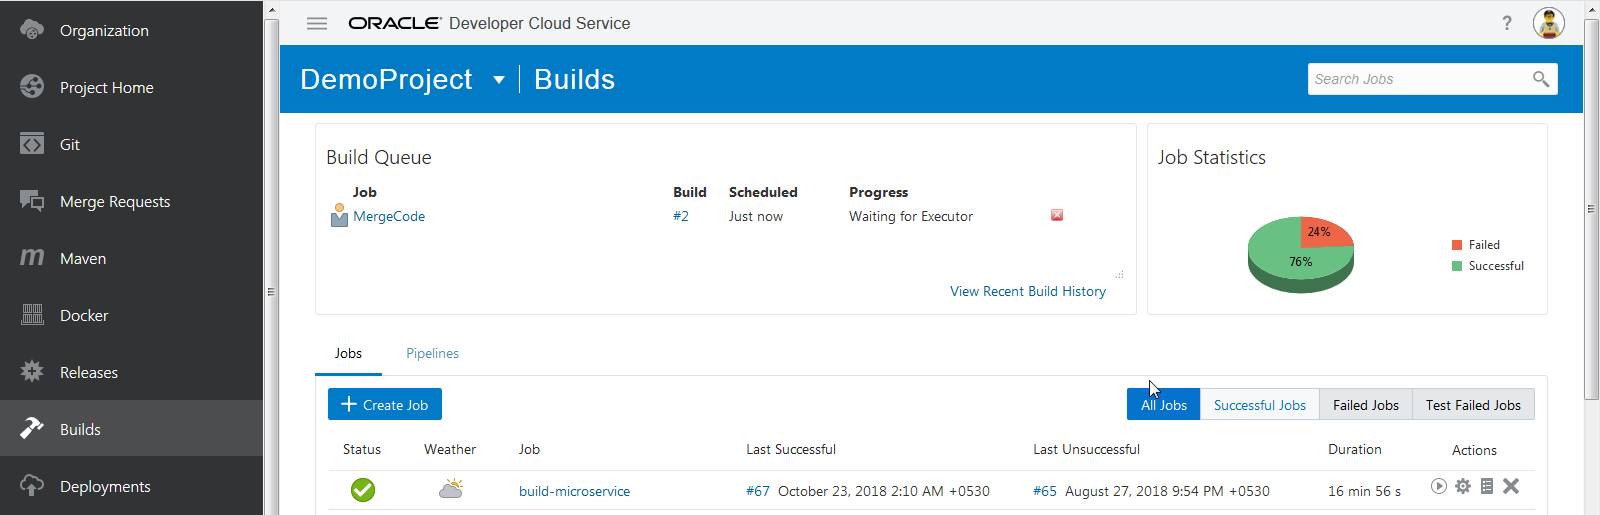Run the build-microservice job now

[1438, 487]
